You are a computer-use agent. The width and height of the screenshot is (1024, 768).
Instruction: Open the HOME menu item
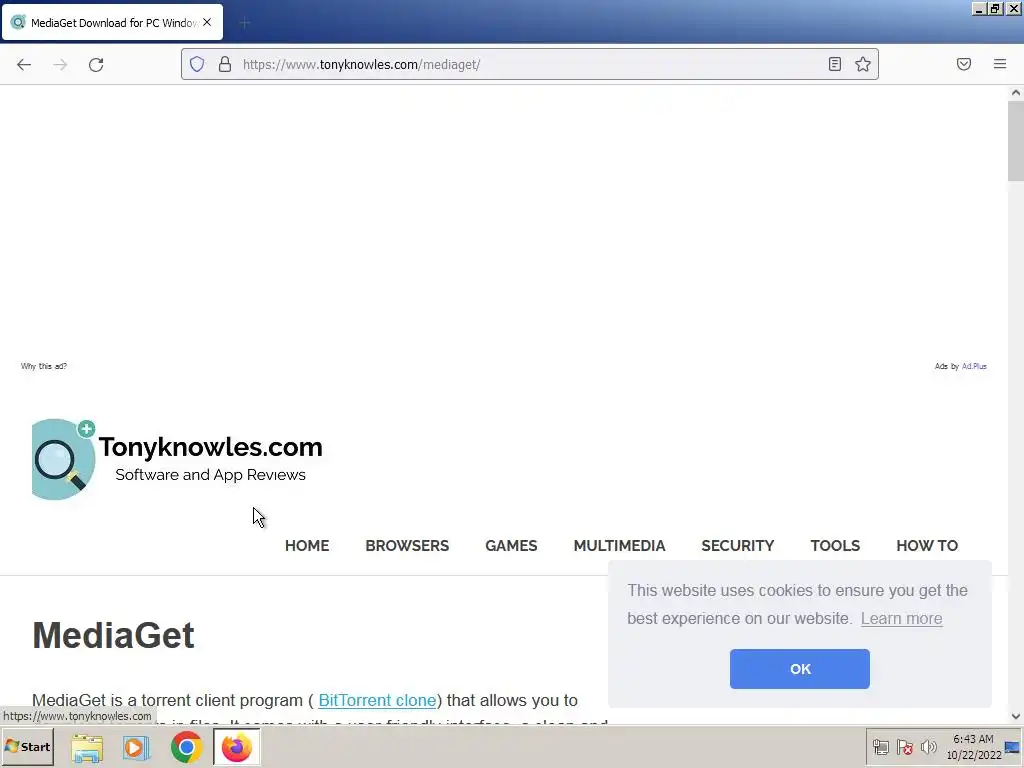[307, 546]
